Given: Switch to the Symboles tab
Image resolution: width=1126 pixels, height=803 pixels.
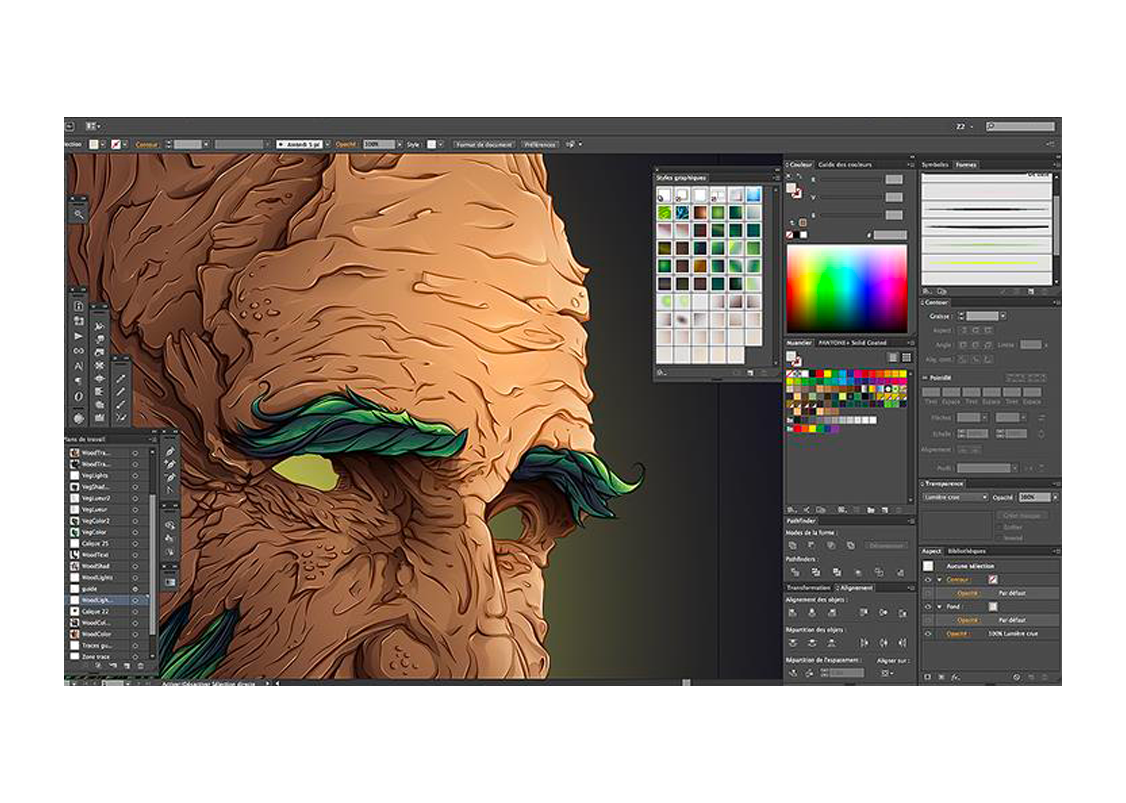Looking at the screenshot, I should click(x=935, y=164).
